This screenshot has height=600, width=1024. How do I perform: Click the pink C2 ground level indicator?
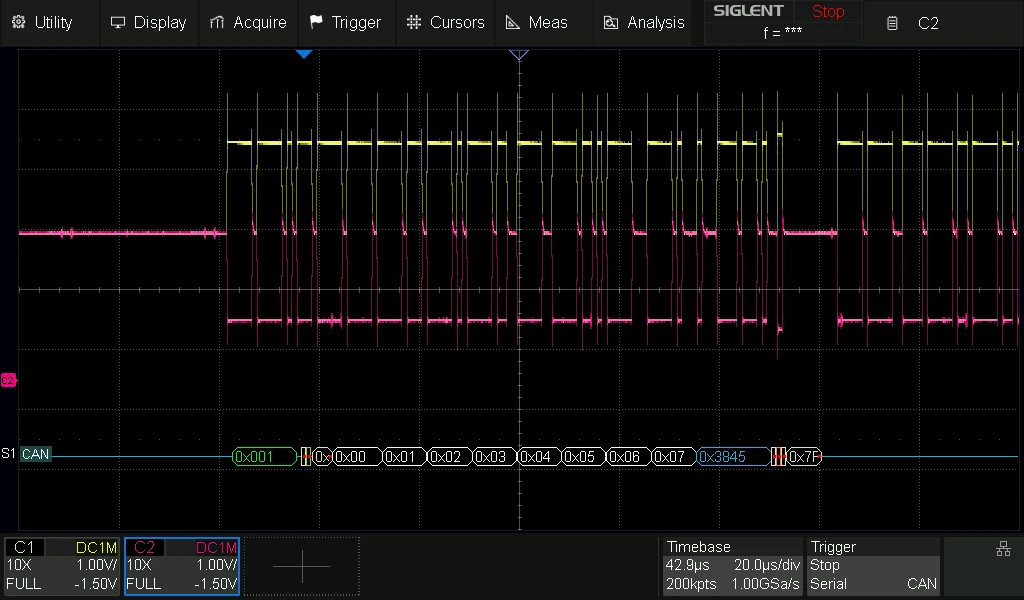(8, 380)
